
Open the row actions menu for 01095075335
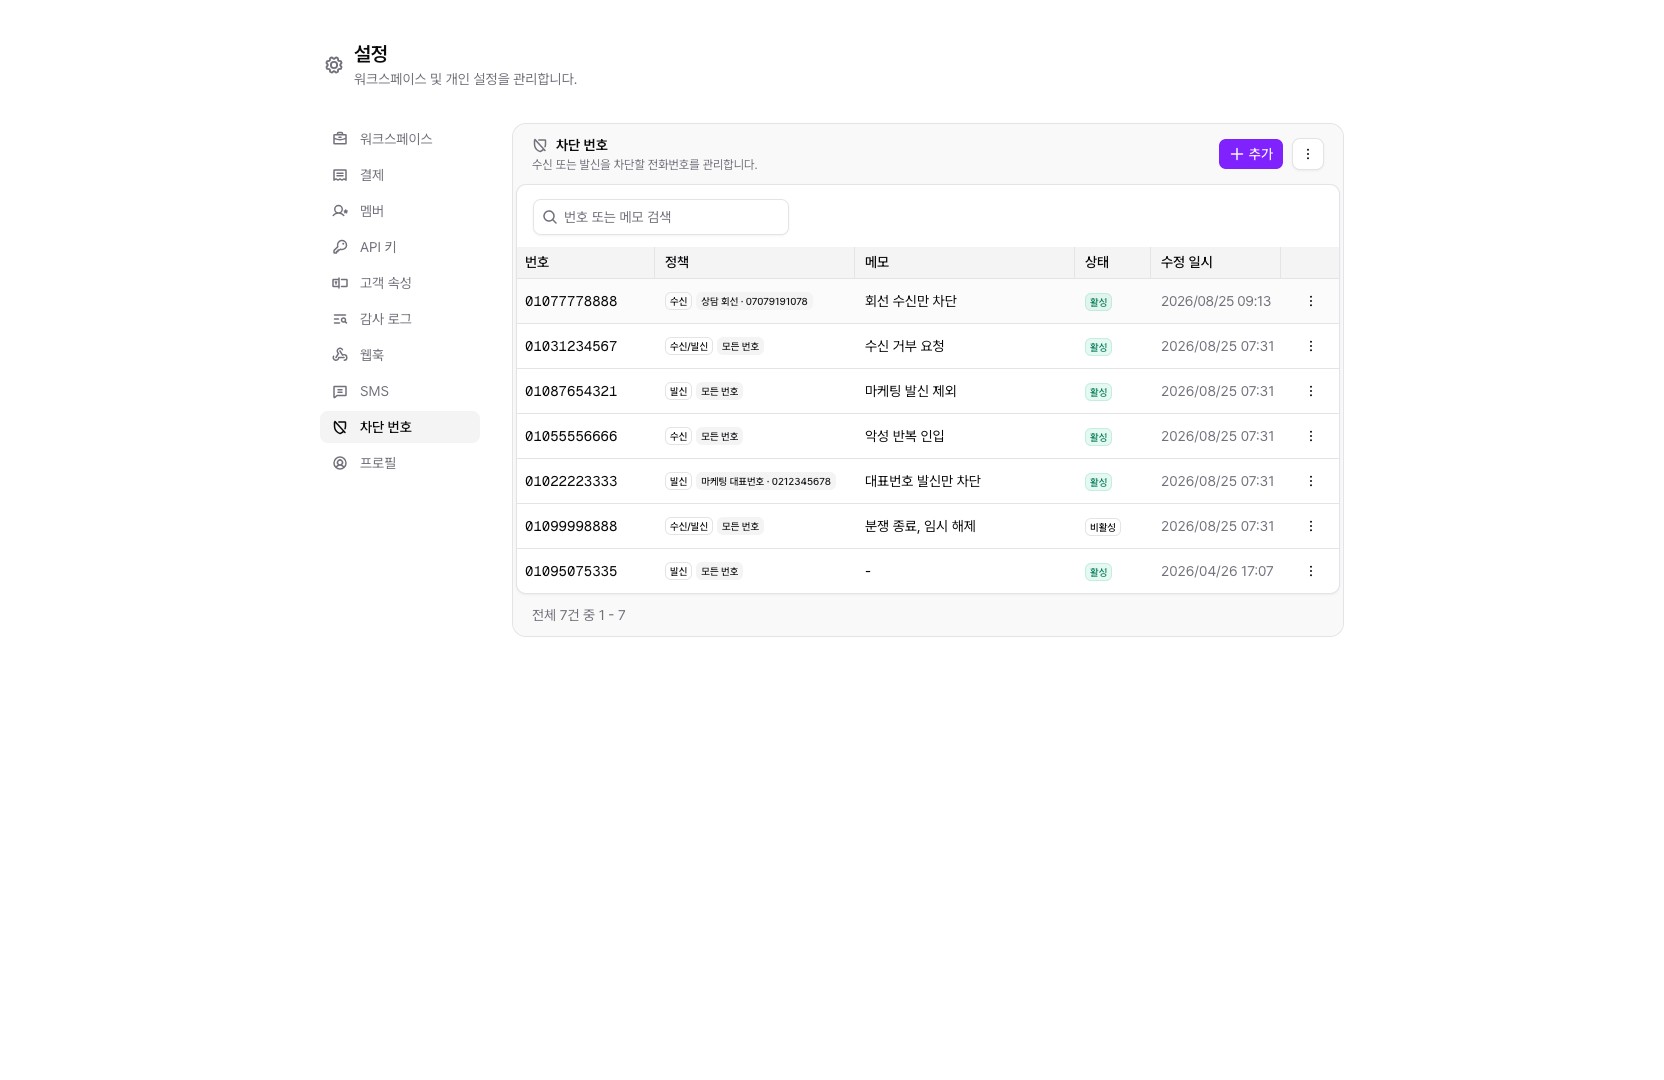1311,571
